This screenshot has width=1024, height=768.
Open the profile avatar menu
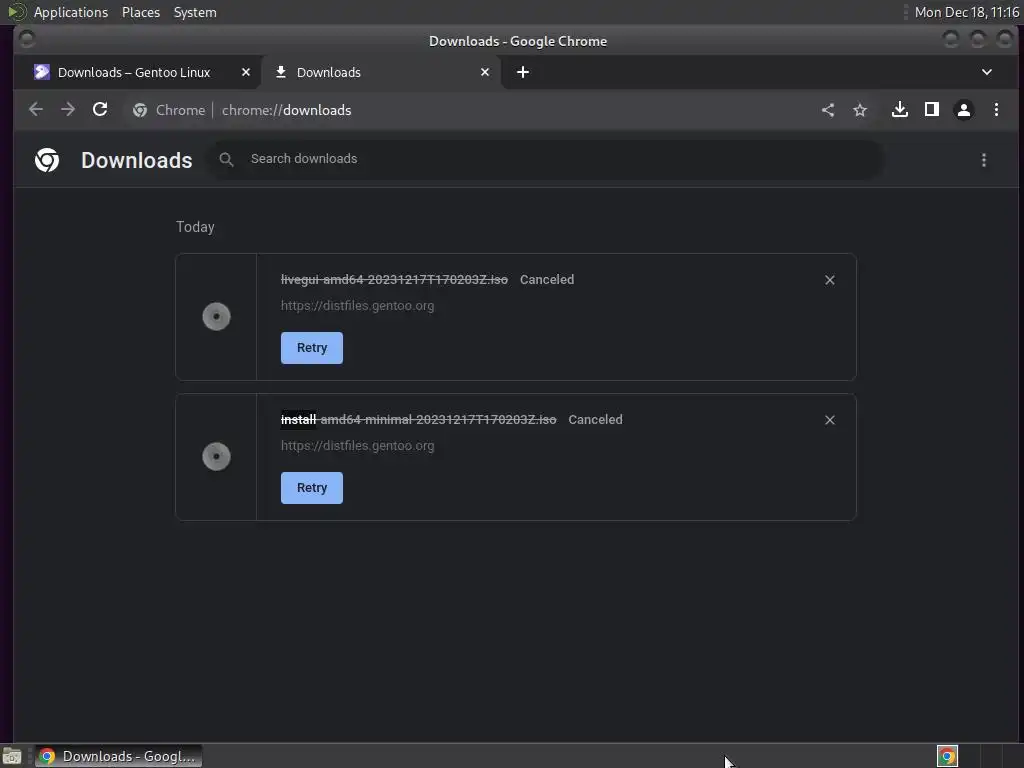point(964,110)
